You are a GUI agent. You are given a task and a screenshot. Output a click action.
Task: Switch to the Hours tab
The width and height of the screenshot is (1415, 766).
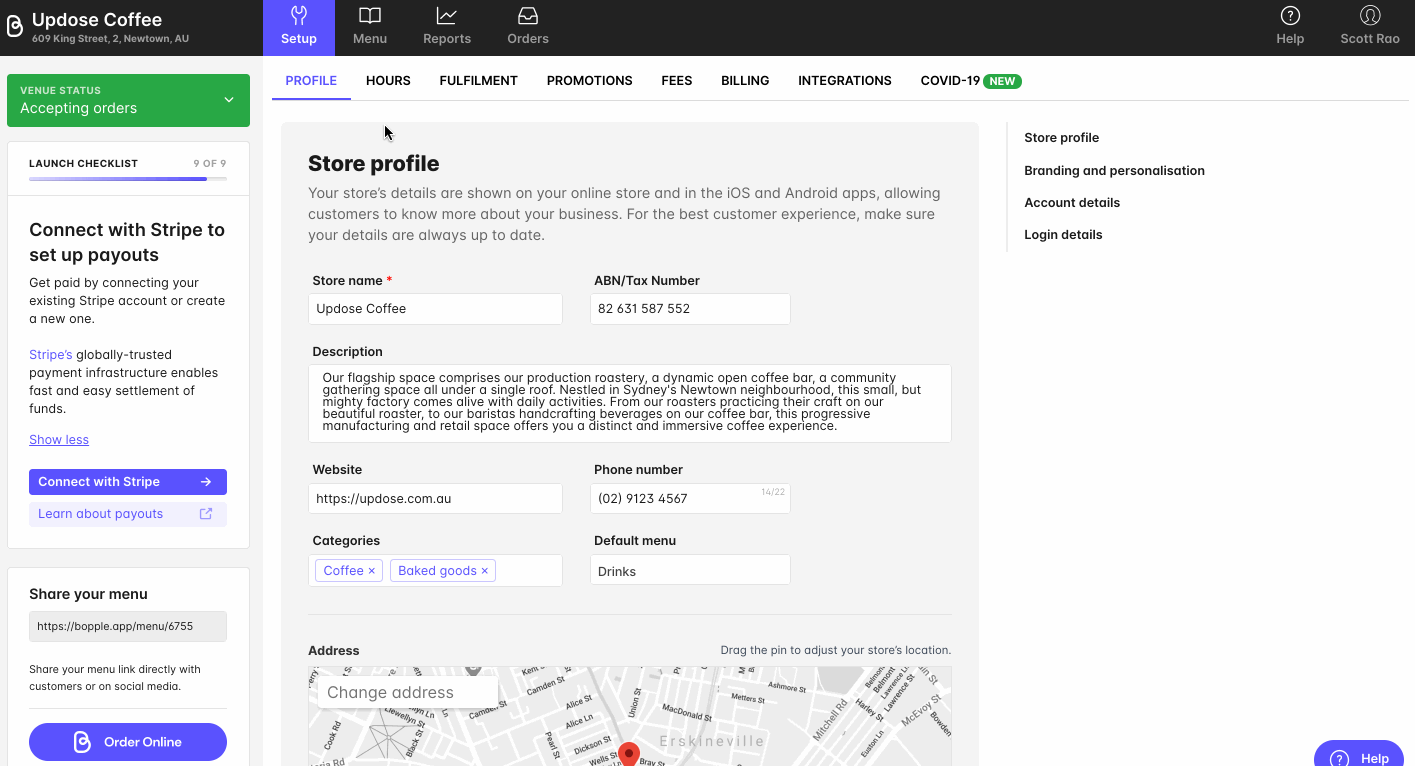388,81
